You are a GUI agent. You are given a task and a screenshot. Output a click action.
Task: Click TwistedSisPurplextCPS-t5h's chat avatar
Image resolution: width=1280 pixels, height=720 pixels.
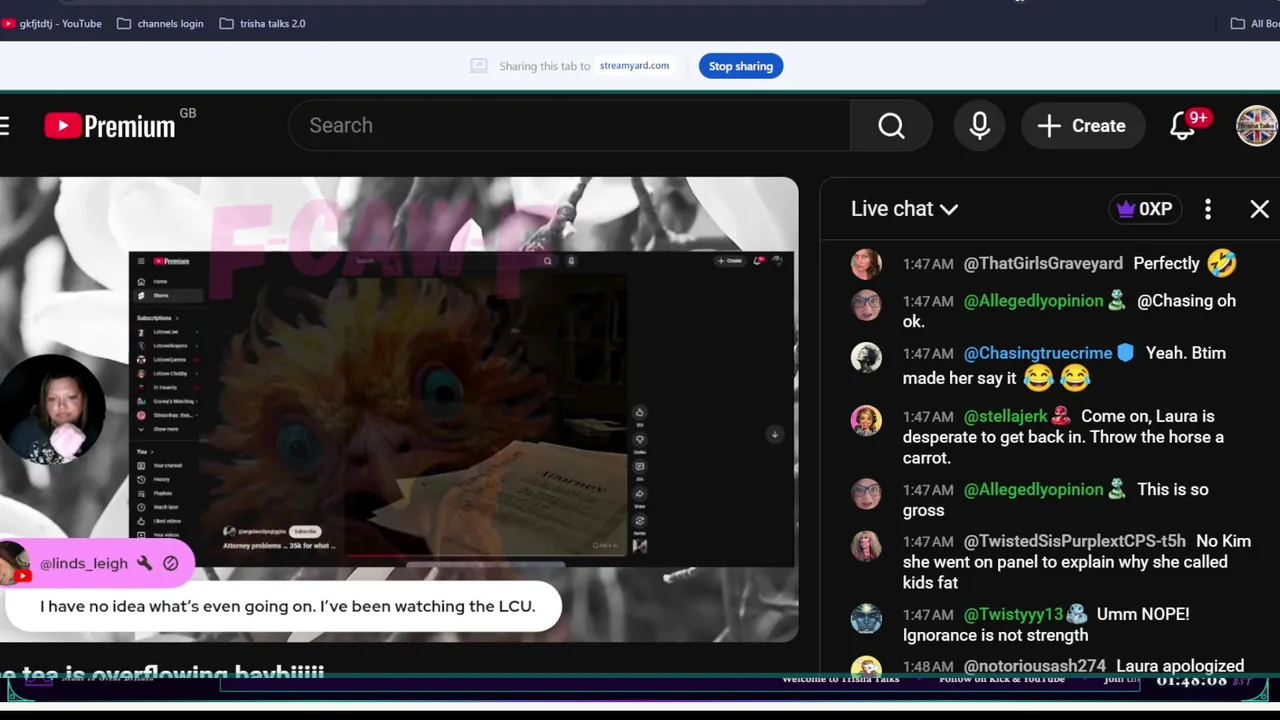866,544
